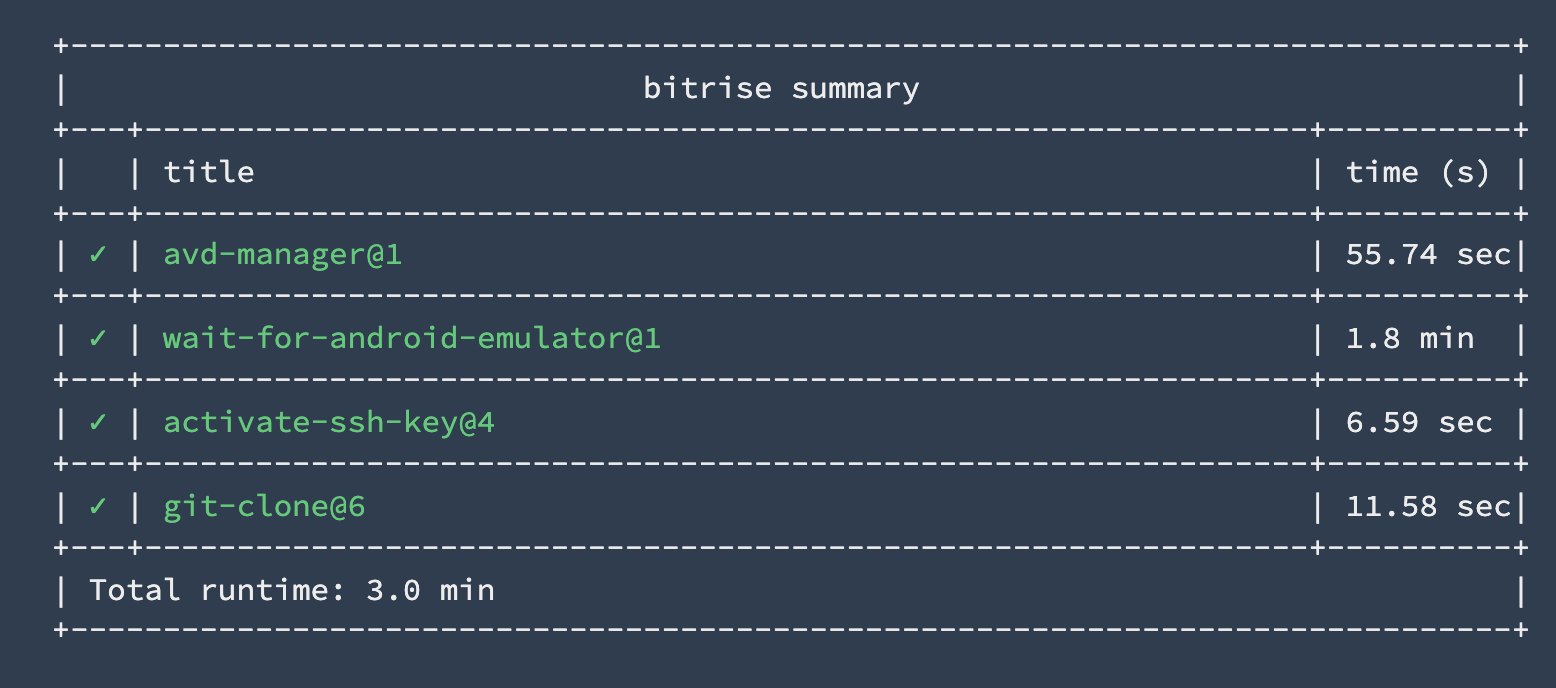Click the checkmark next to wait-for-android-emulator@1
Image resolution: width=1556 pixels, height=688 pixels.
[x=97, y=339]
